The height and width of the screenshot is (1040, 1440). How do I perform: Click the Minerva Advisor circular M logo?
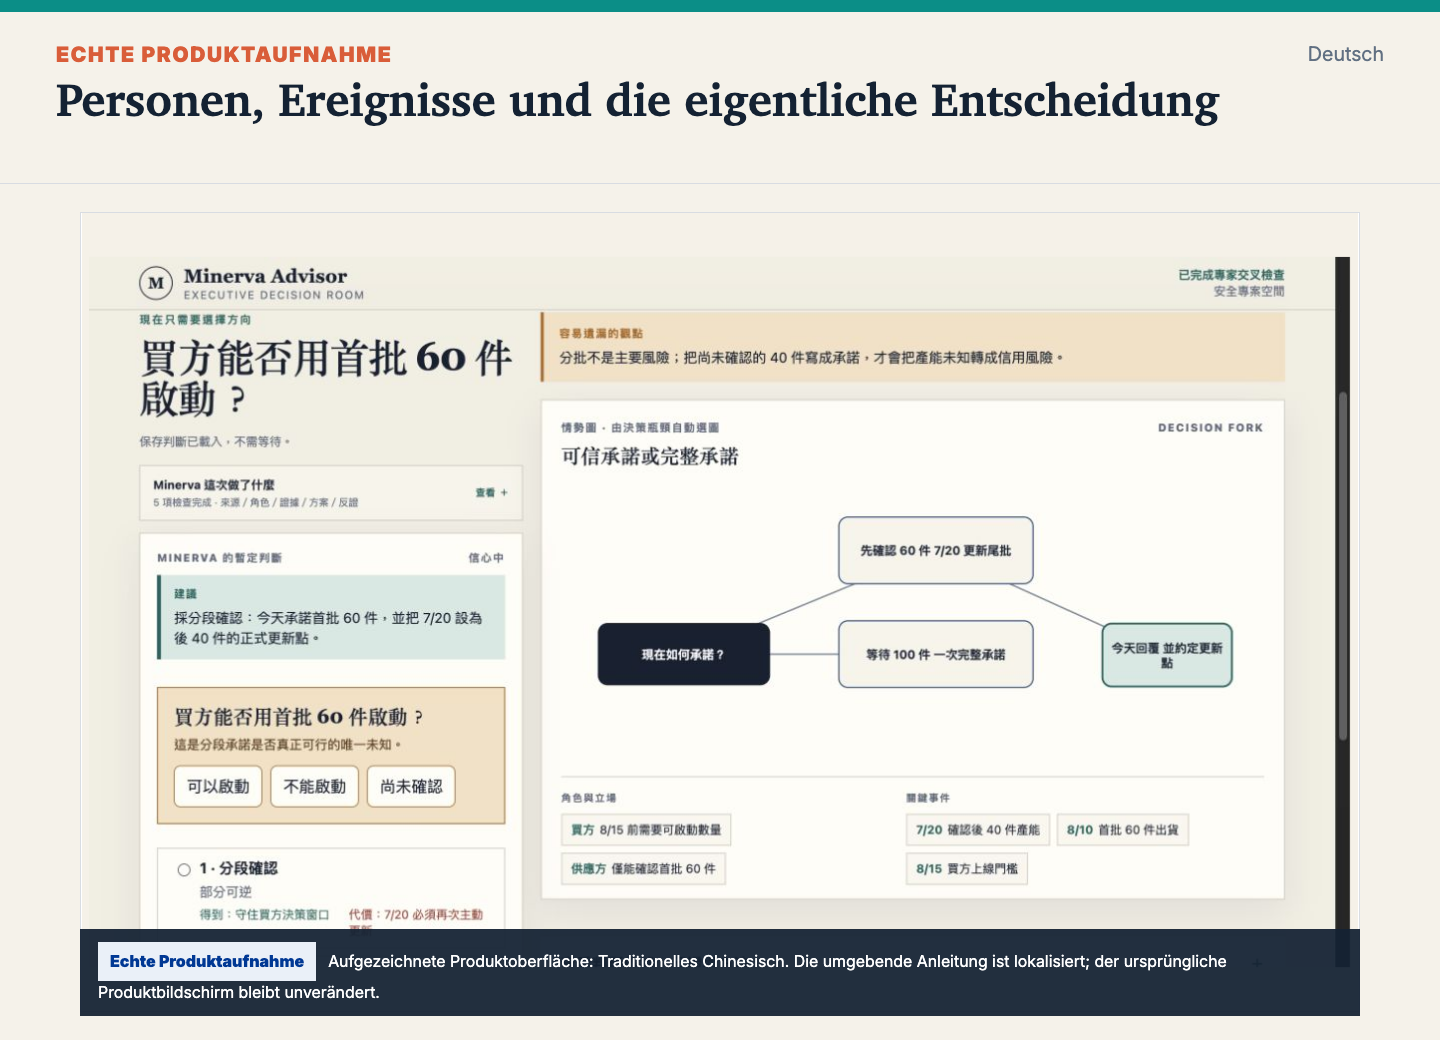coord(156,283)
